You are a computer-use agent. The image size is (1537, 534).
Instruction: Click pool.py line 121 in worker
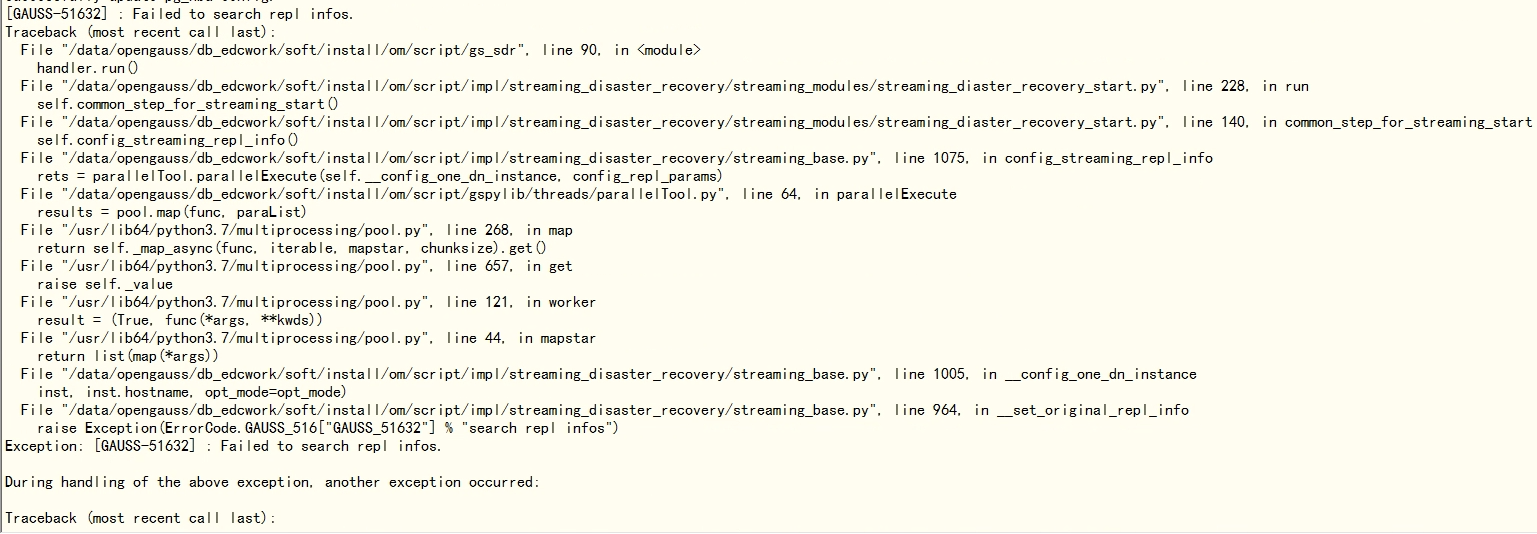[x=308, y=302]
